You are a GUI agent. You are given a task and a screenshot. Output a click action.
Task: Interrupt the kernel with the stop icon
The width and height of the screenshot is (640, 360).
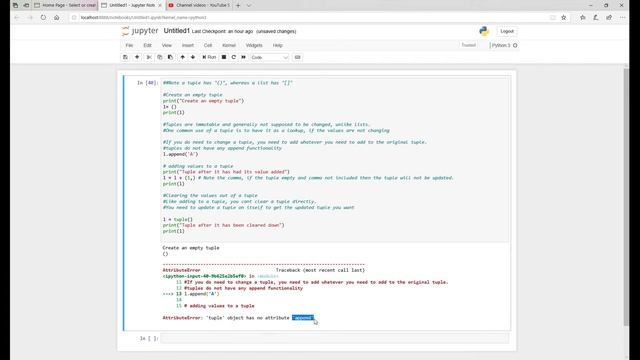(x=224, y=57)
